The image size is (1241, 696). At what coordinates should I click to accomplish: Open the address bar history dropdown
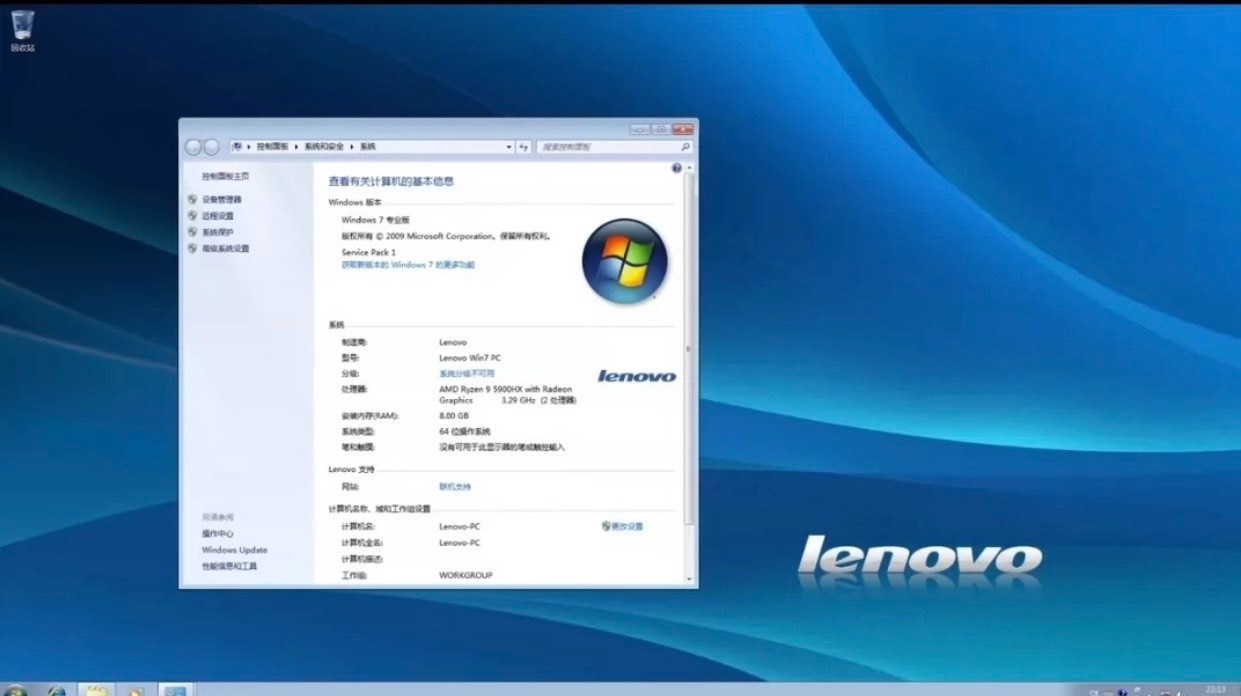(x=509, y=147)
